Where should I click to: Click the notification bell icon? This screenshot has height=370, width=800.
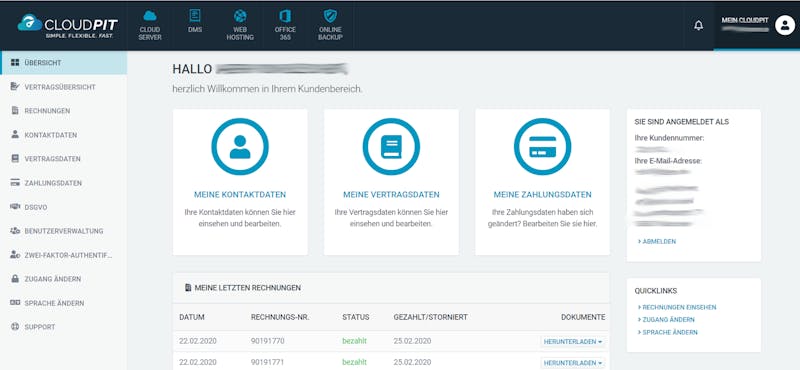[x=698, y=25]
